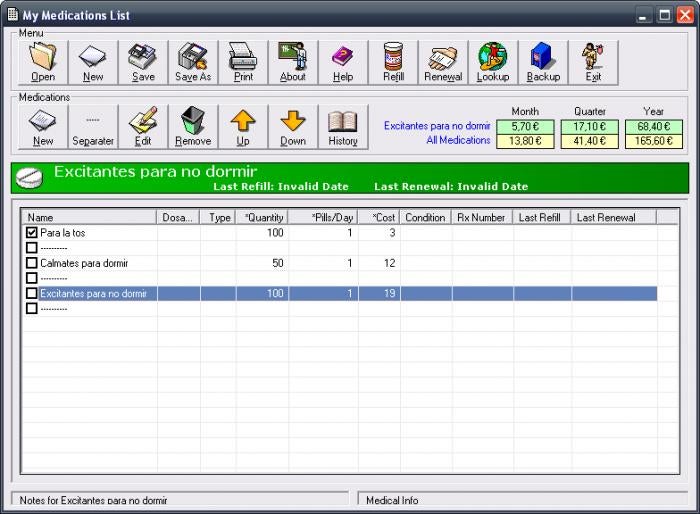Print the medications list
700x514 pixels.
tap(243, 62)
